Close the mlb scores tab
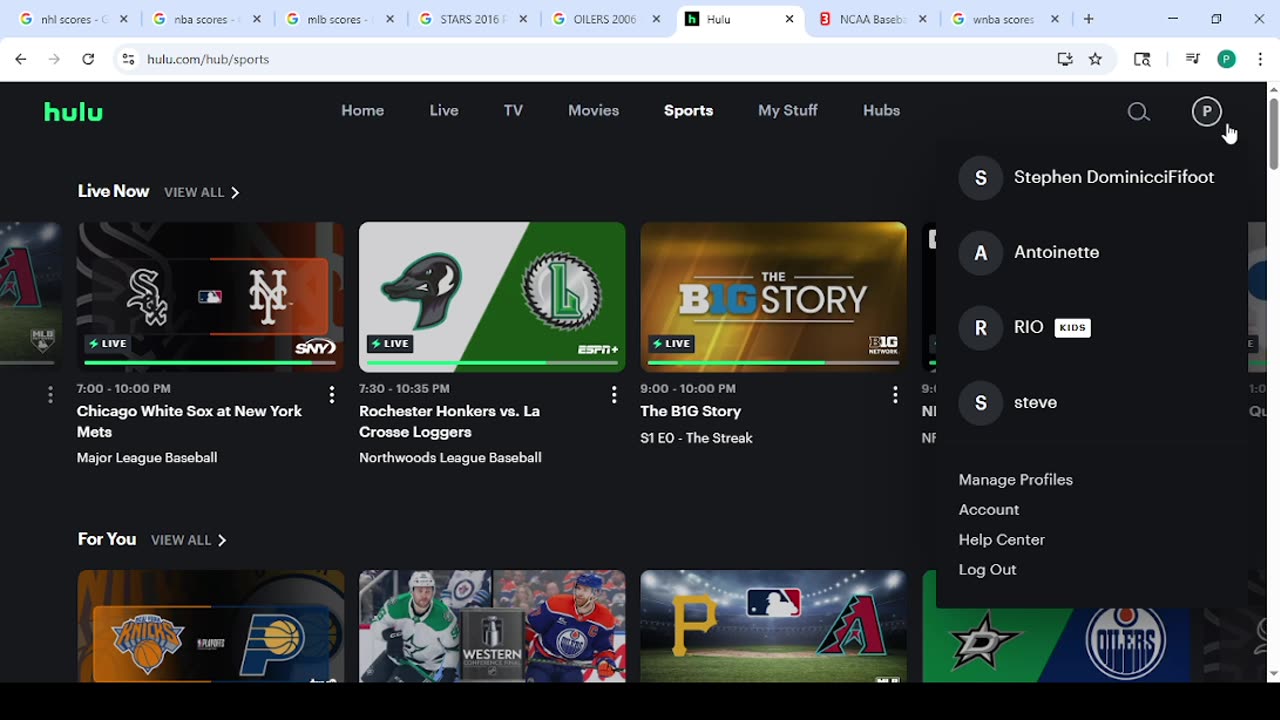 [389, 19]
